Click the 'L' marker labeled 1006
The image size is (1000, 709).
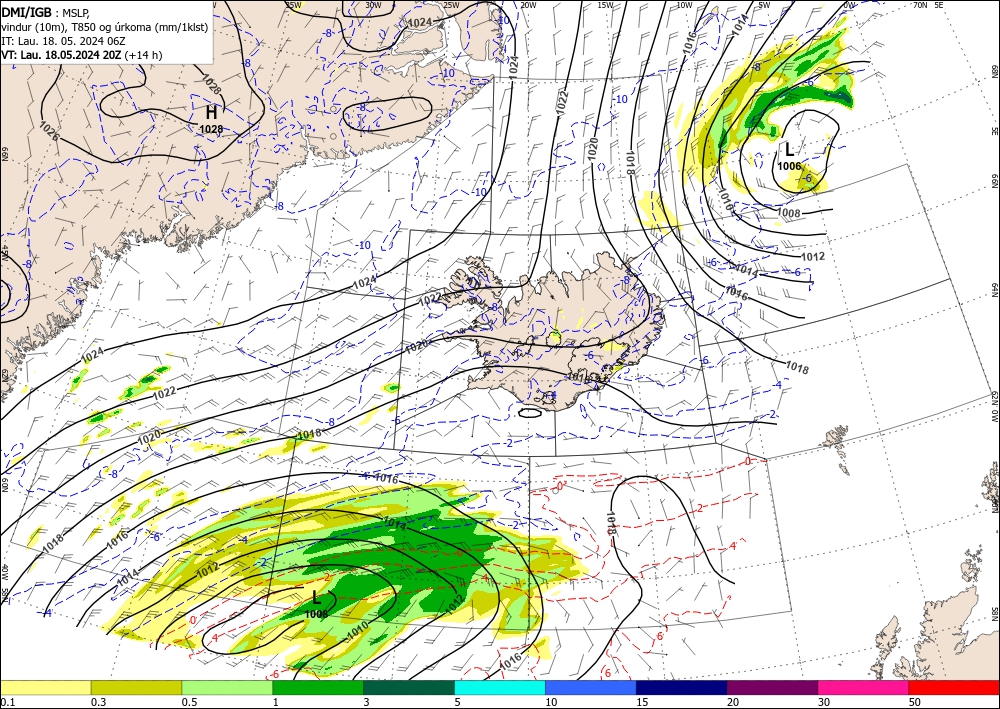789,150
